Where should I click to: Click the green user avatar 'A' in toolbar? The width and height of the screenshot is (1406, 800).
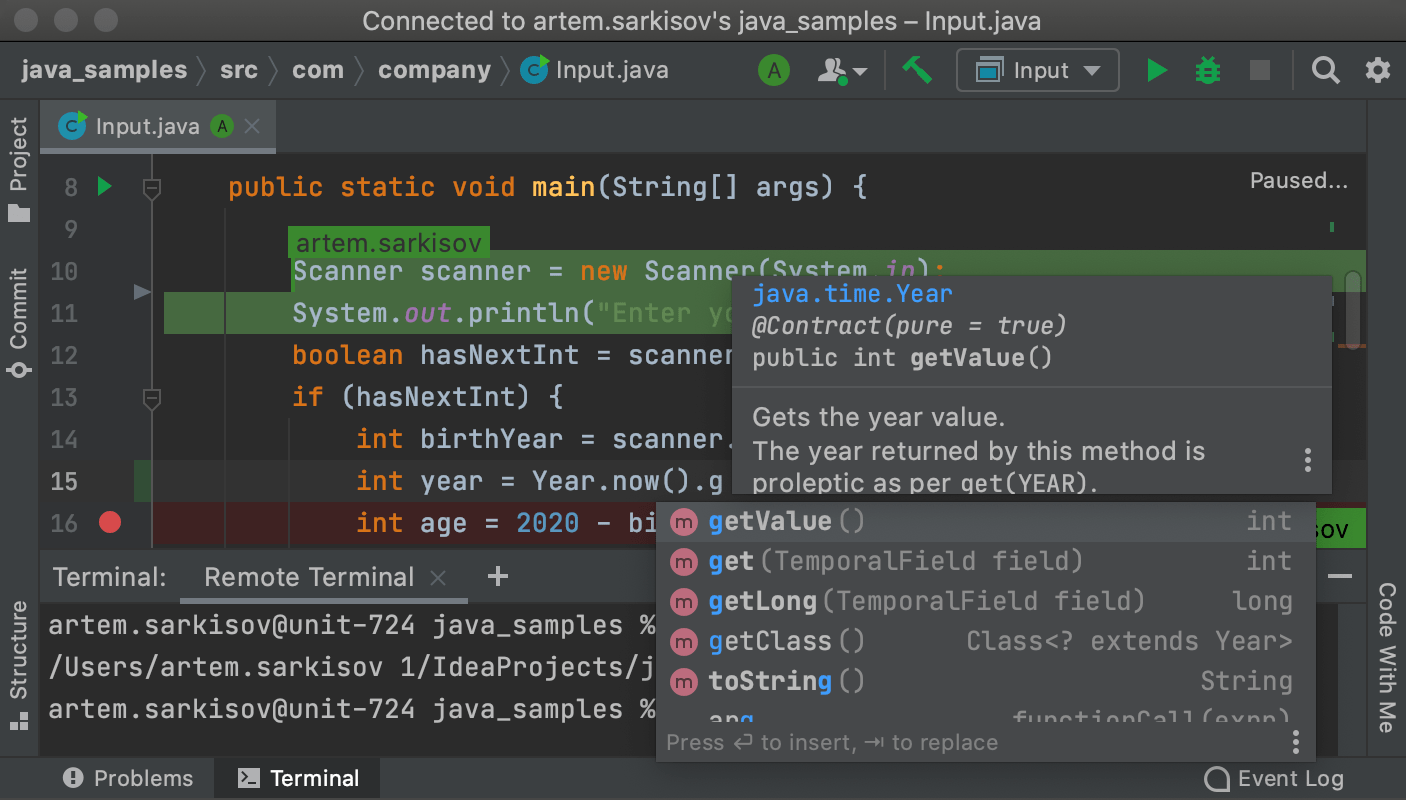click(774, 71)
